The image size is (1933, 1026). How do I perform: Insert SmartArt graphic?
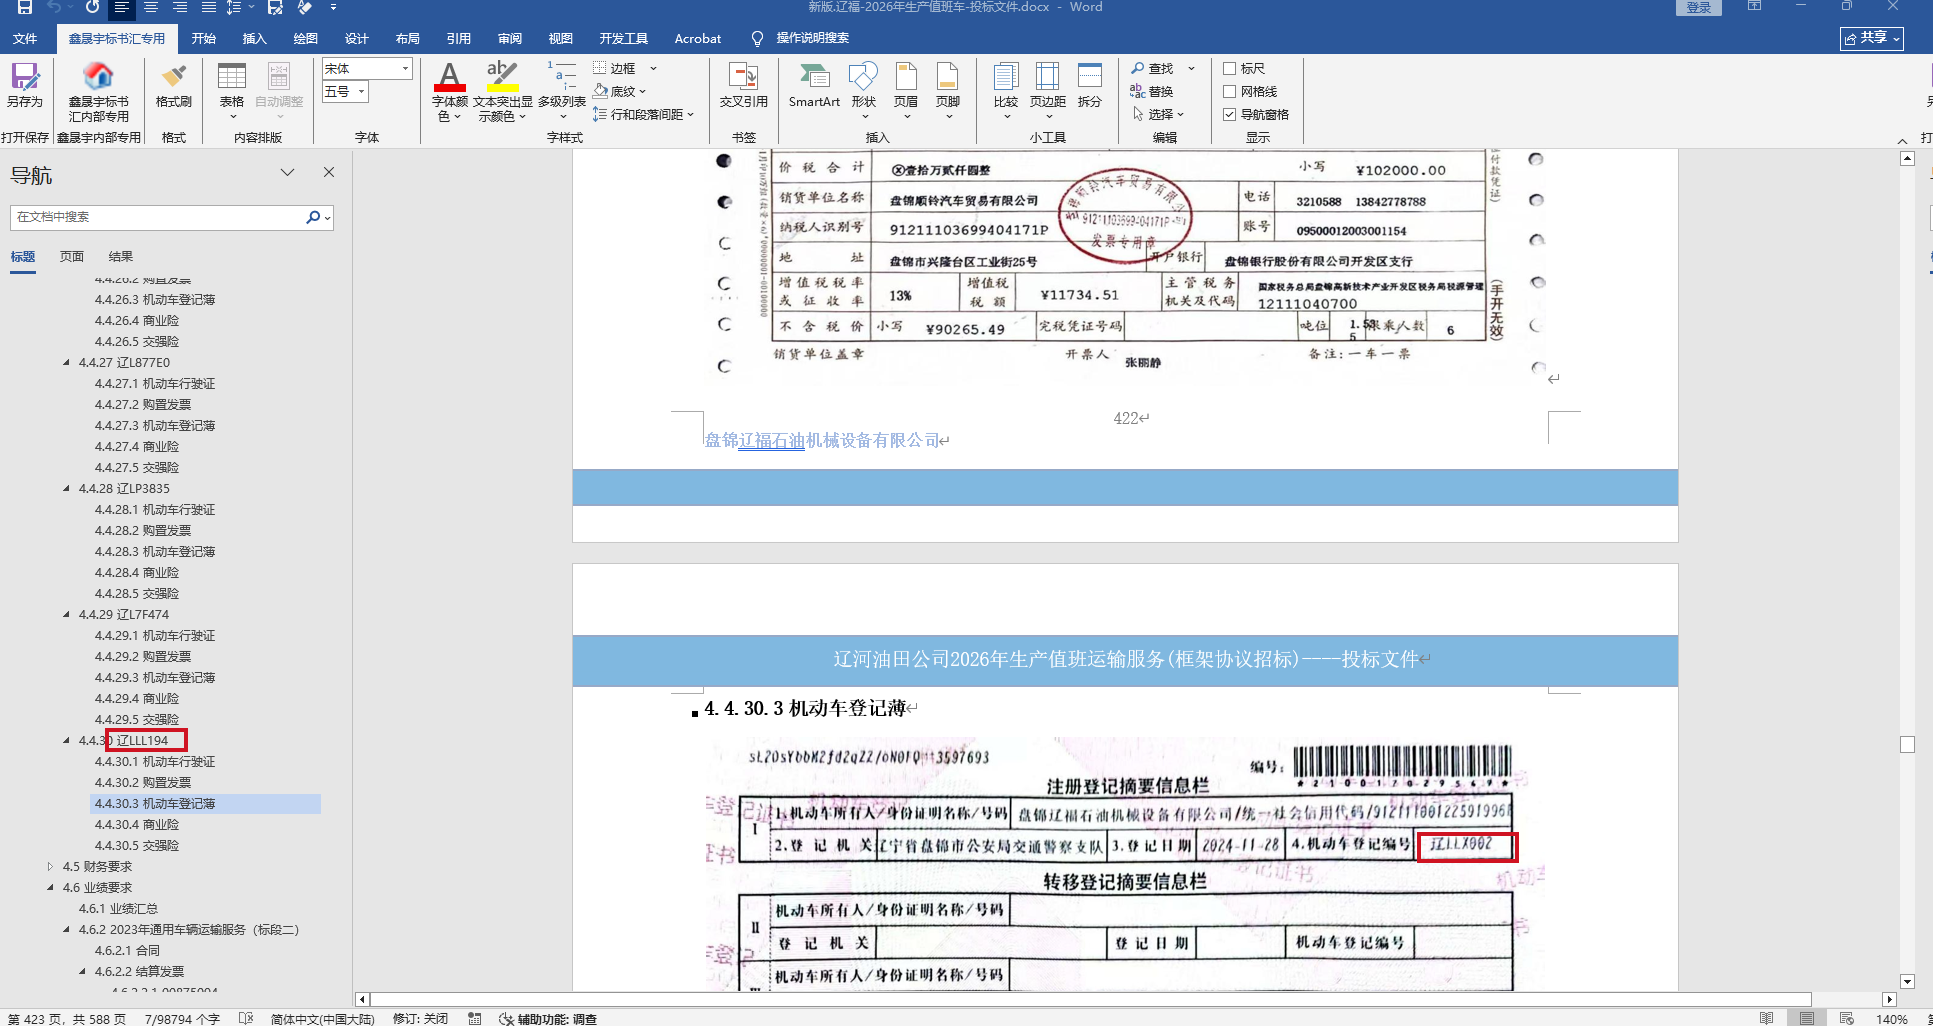coord(814,85)
